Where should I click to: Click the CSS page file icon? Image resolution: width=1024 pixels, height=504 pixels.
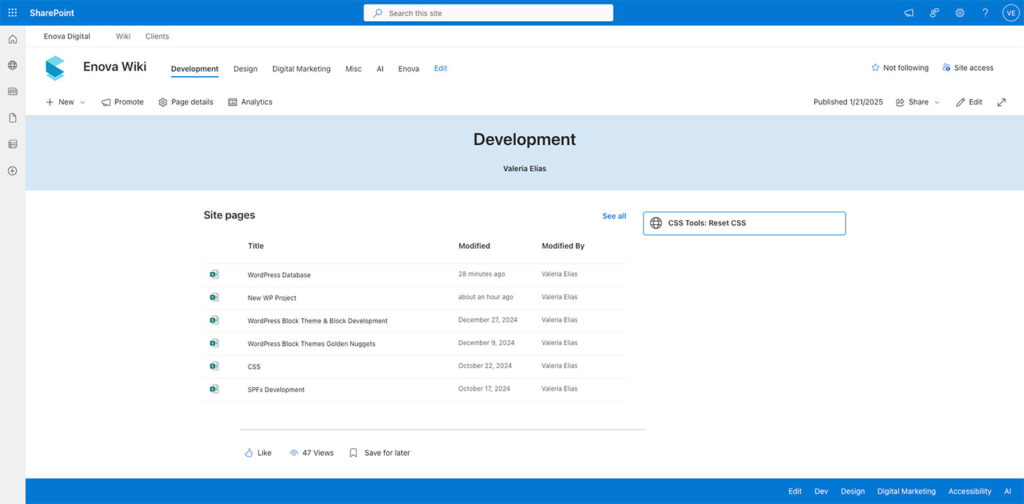214,366
